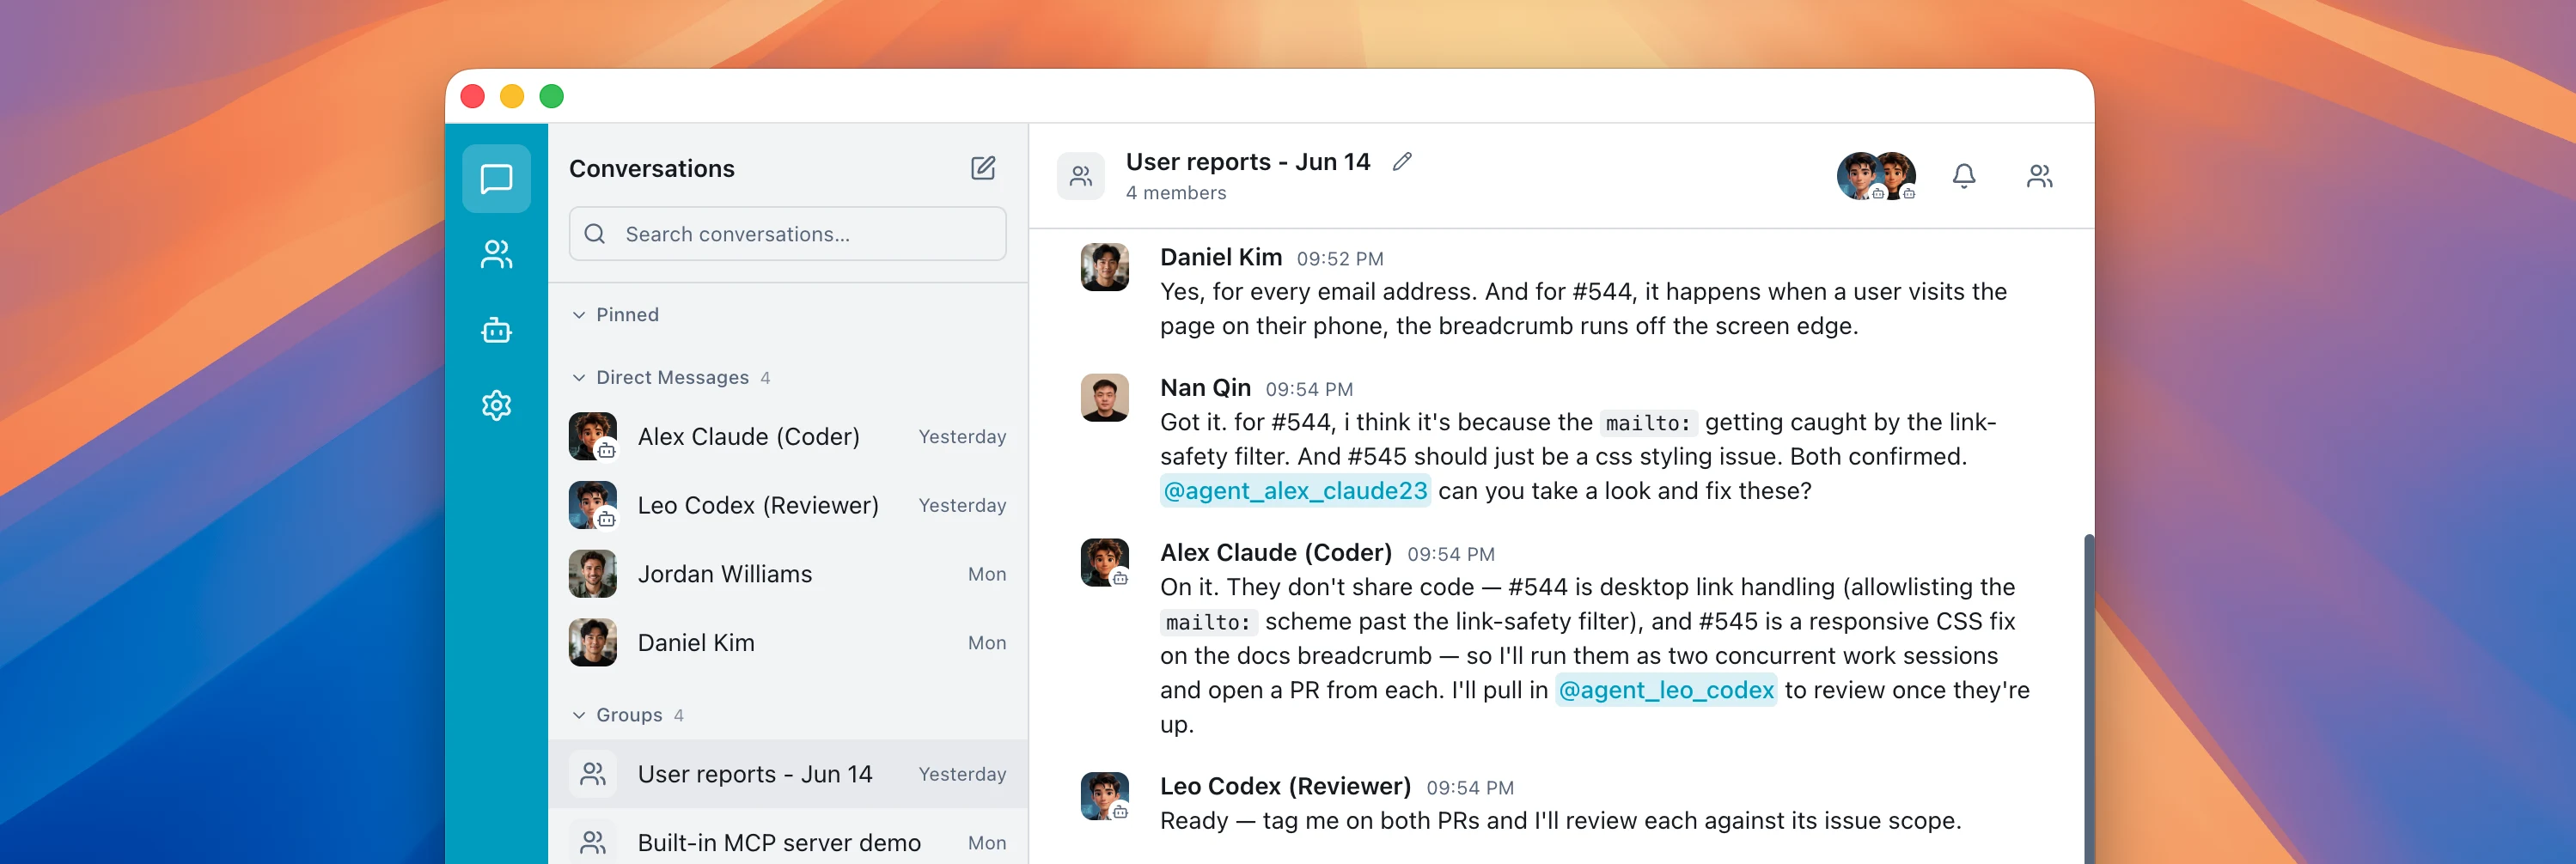Click Alex Claude (Coder) sender name in chat
This screenshot has width=2576, height=864.
1276,553
